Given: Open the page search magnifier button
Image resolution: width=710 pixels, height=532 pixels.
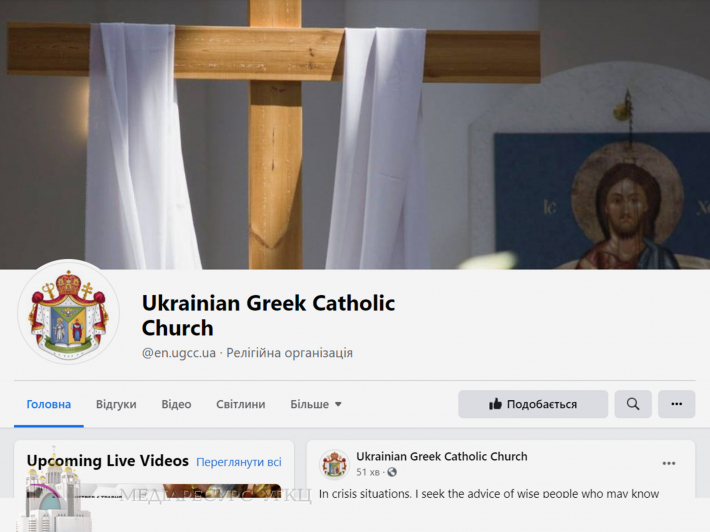Looking at the screenshot, I should 633,404.
